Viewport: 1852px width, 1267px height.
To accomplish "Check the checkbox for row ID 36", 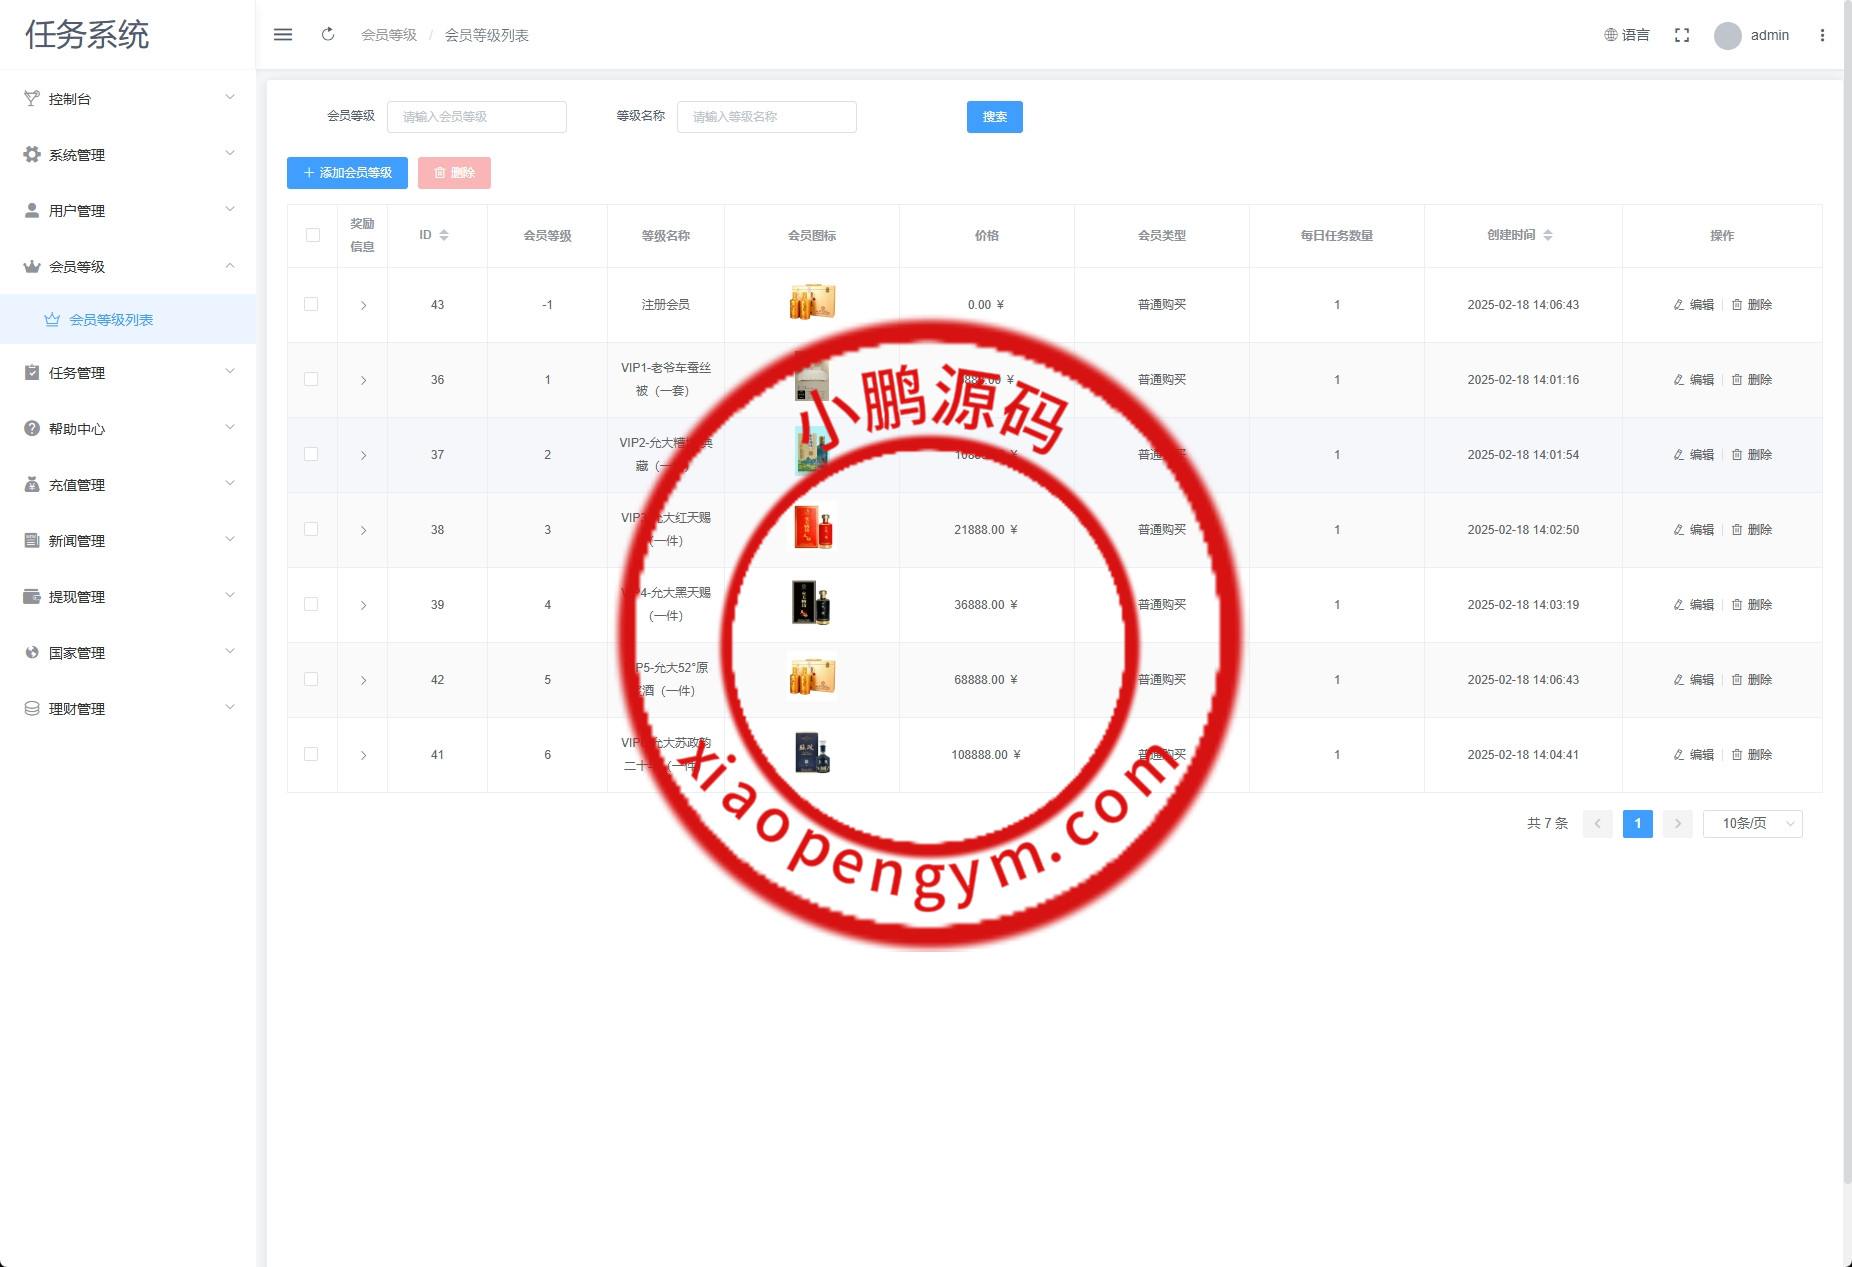I will click(x=311, y=380).
